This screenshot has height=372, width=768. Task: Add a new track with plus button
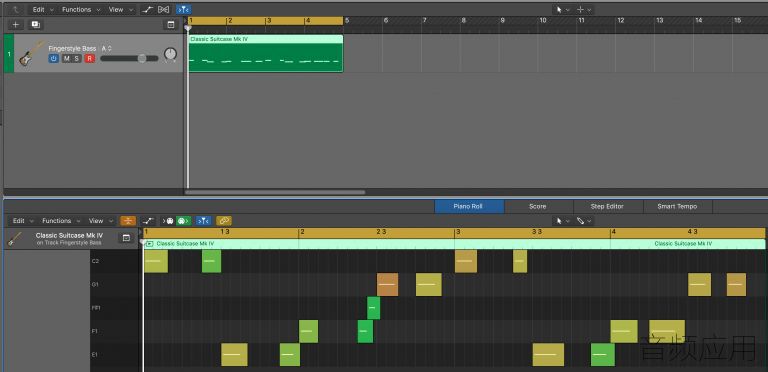pos(16,24)
